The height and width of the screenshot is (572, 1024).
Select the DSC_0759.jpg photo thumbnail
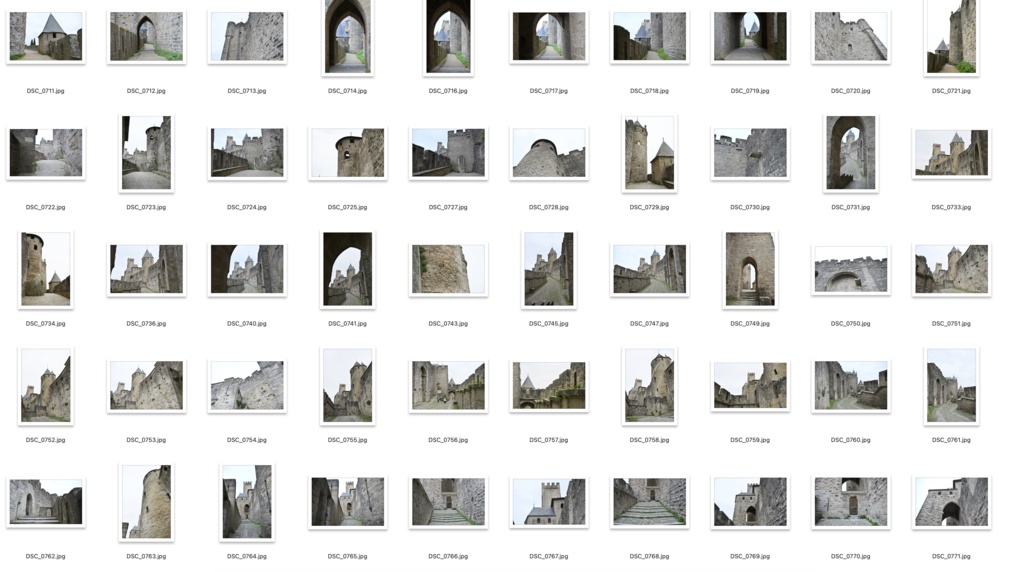[x=750, y=385]
